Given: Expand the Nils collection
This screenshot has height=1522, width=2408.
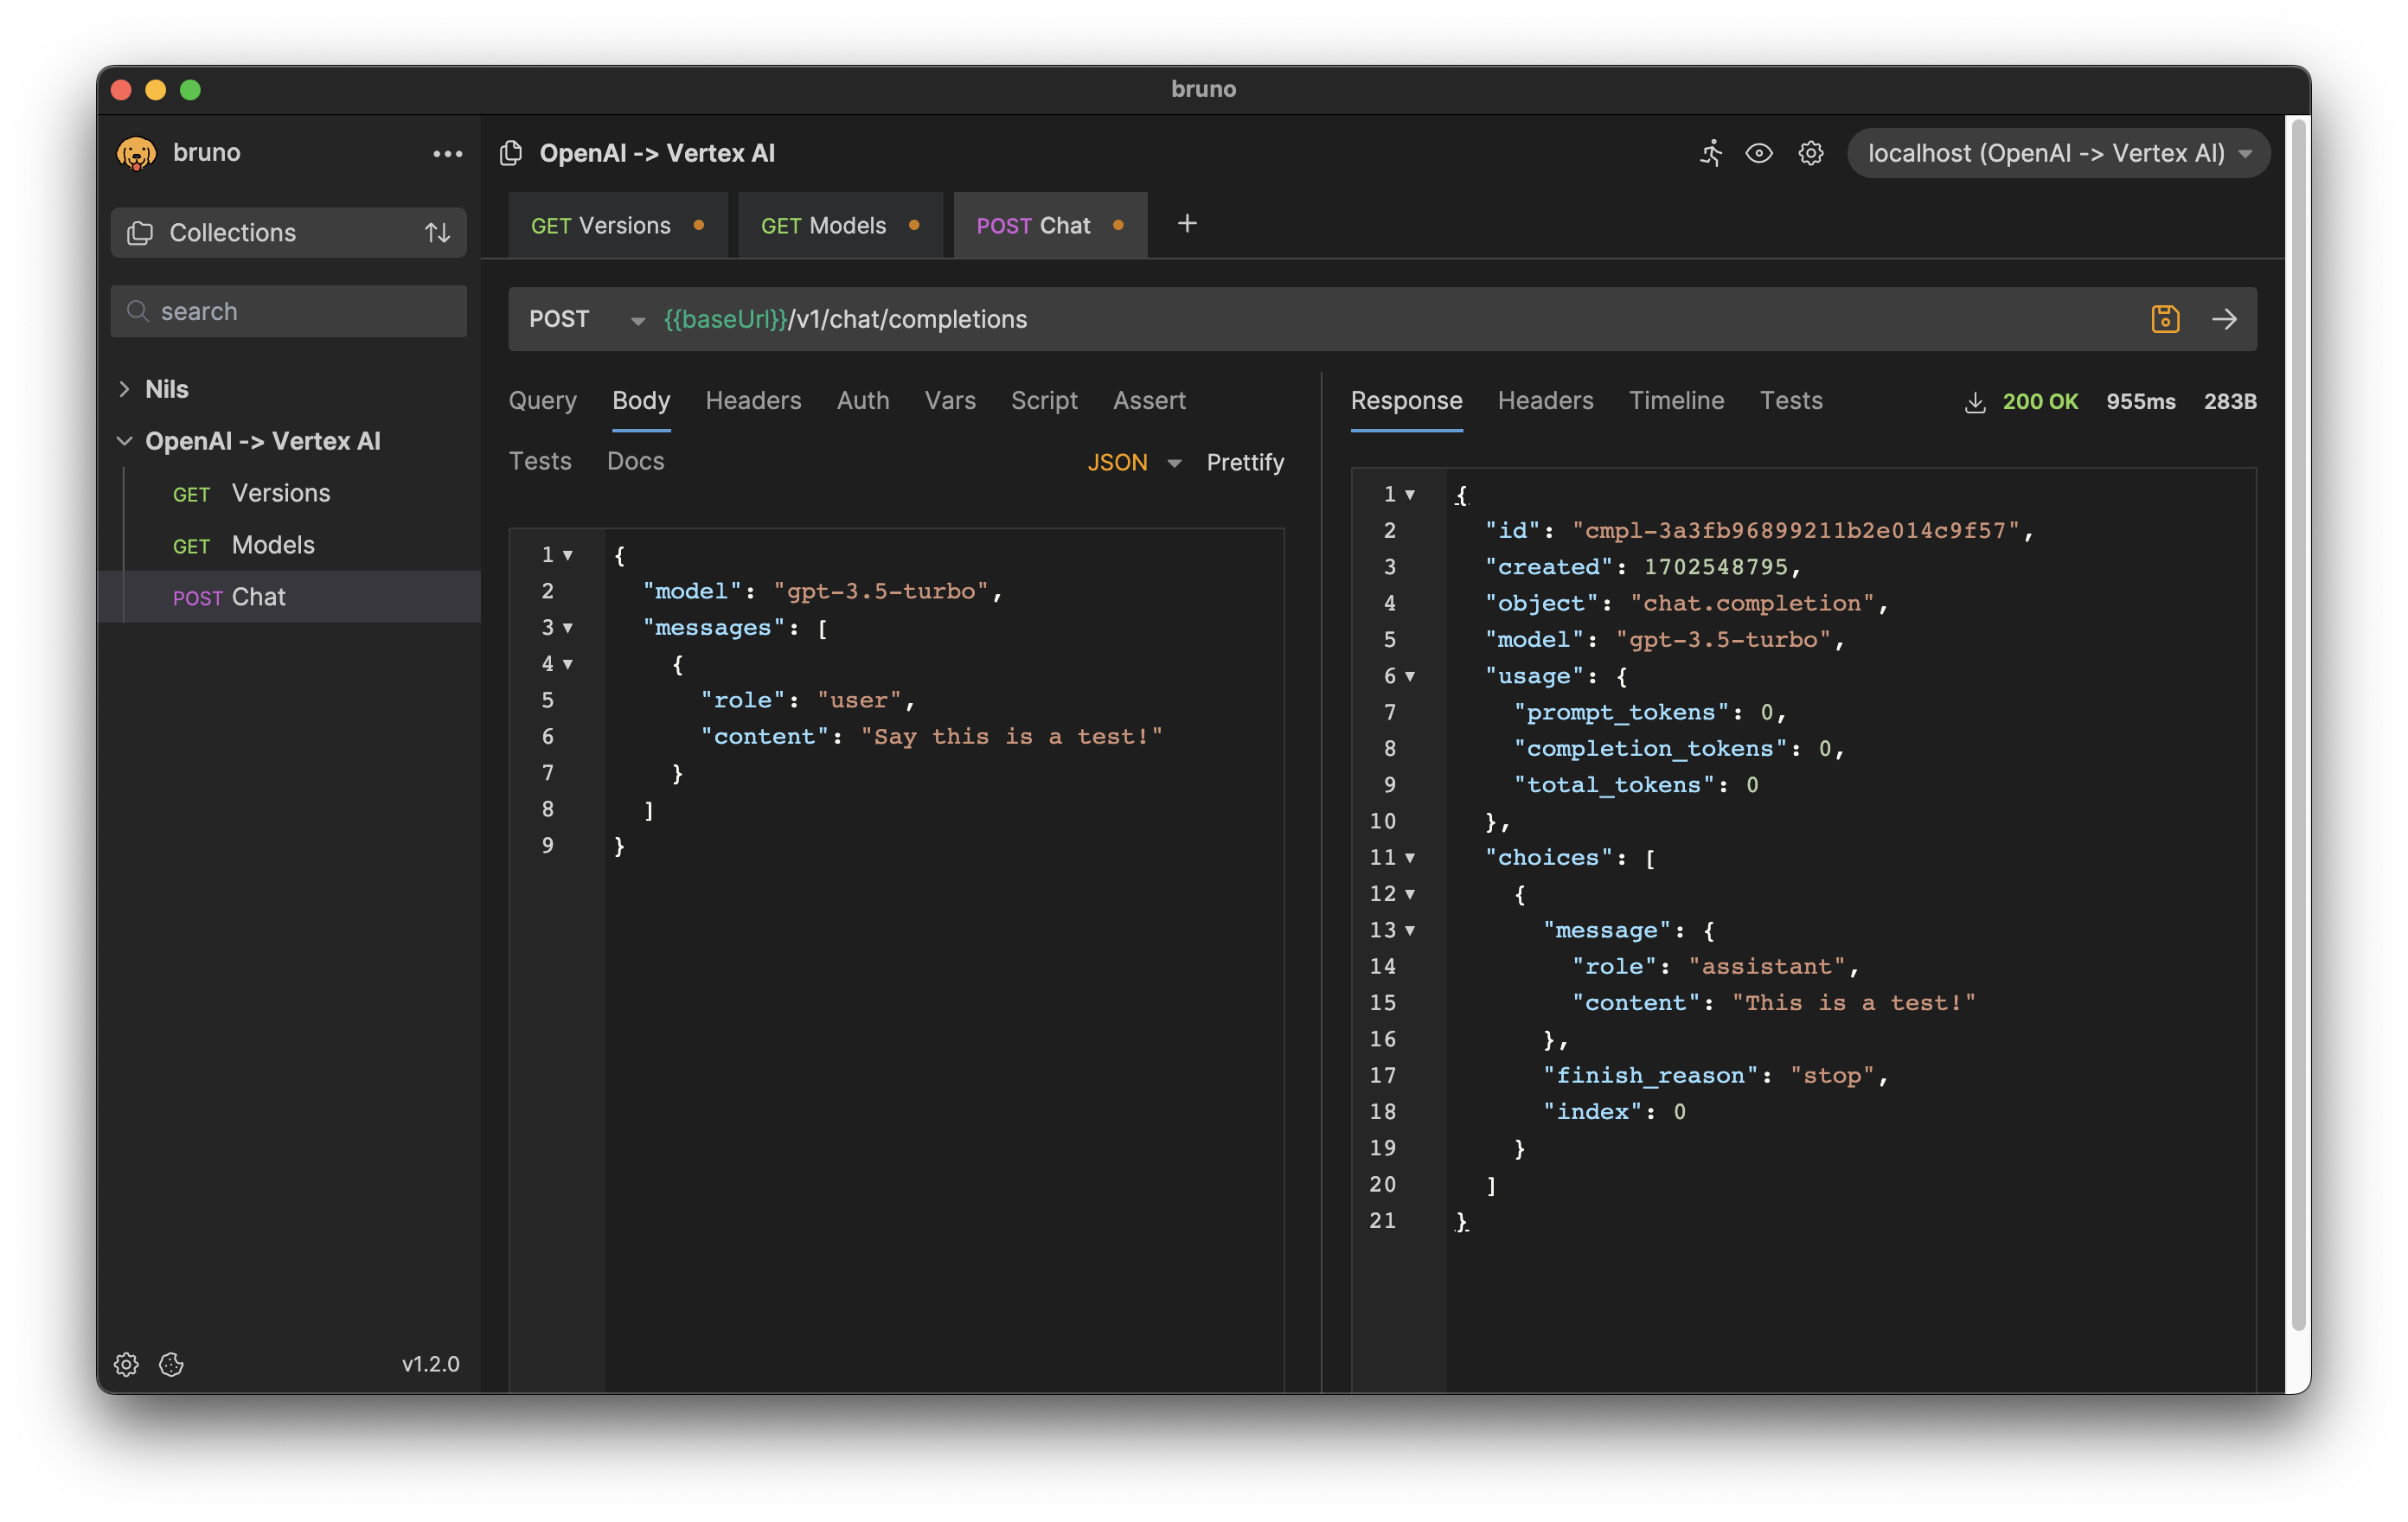Looking at the screenshot, I should point(125,389).
